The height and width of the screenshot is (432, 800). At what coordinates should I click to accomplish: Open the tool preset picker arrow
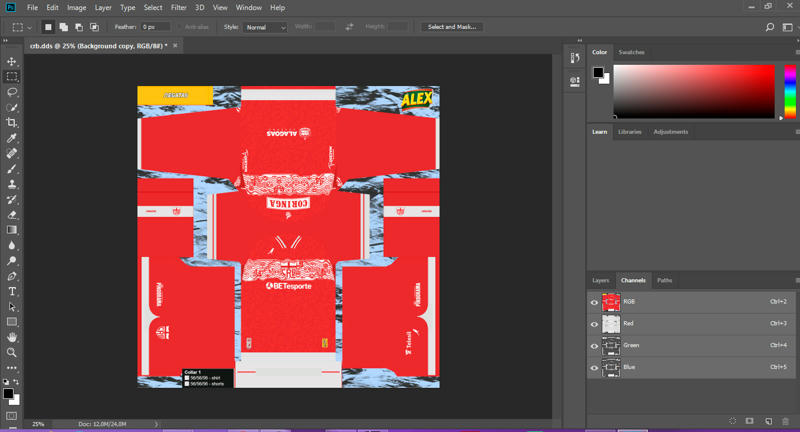(x=30, y=28)
